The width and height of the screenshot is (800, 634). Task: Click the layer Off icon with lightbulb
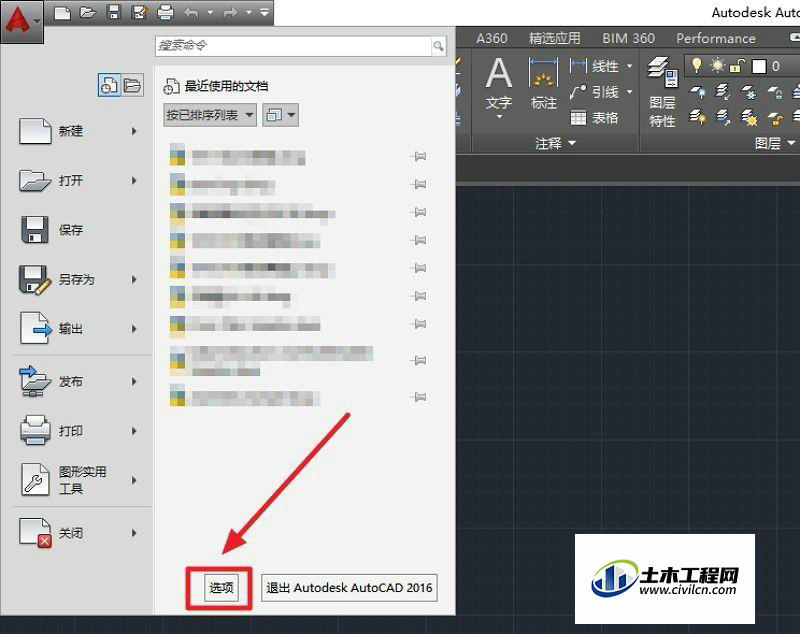[x=697, y=92]
